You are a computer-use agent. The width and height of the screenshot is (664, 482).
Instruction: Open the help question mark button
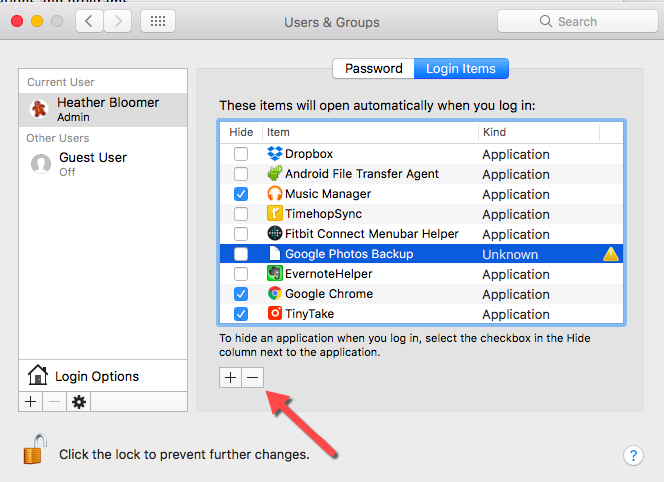point(633,456)
